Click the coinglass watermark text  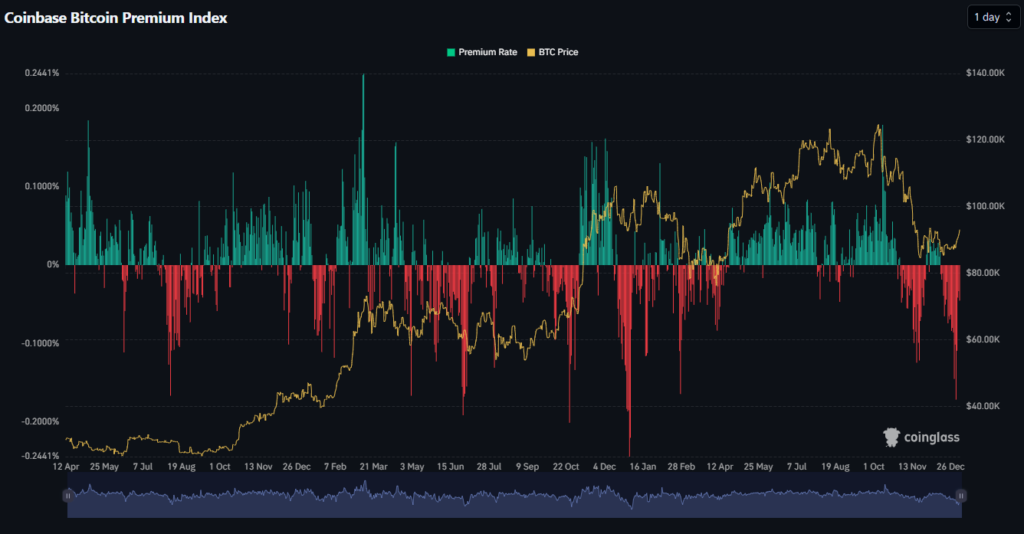[930, 437]
